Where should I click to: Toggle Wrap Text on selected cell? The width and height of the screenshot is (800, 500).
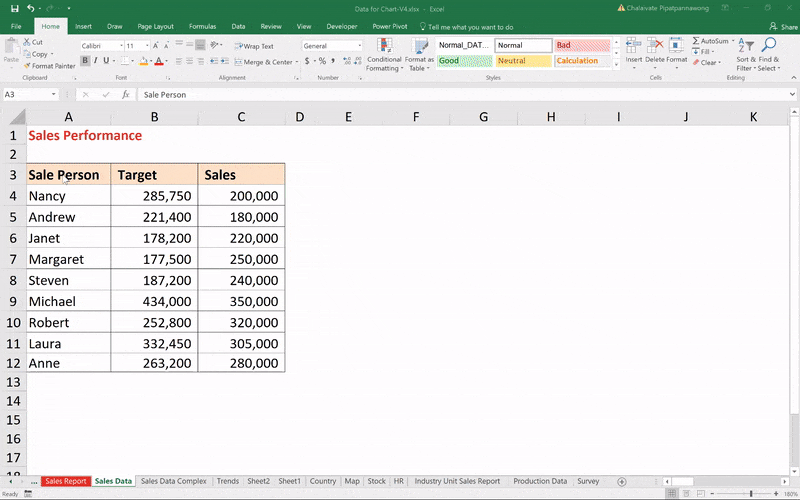(x=254, y=46)
